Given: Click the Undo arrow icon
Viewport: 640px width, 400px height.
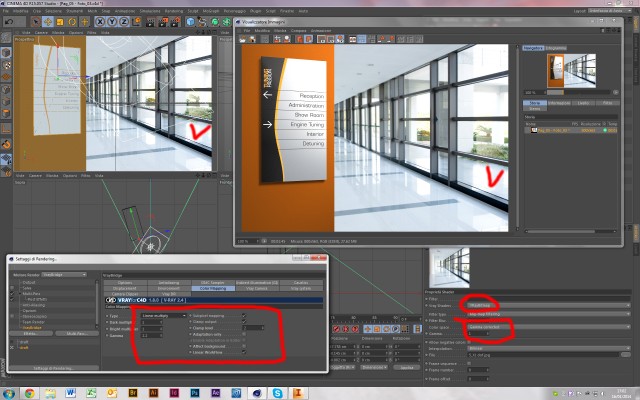Looking at the screenshot, I should point(9,22).
